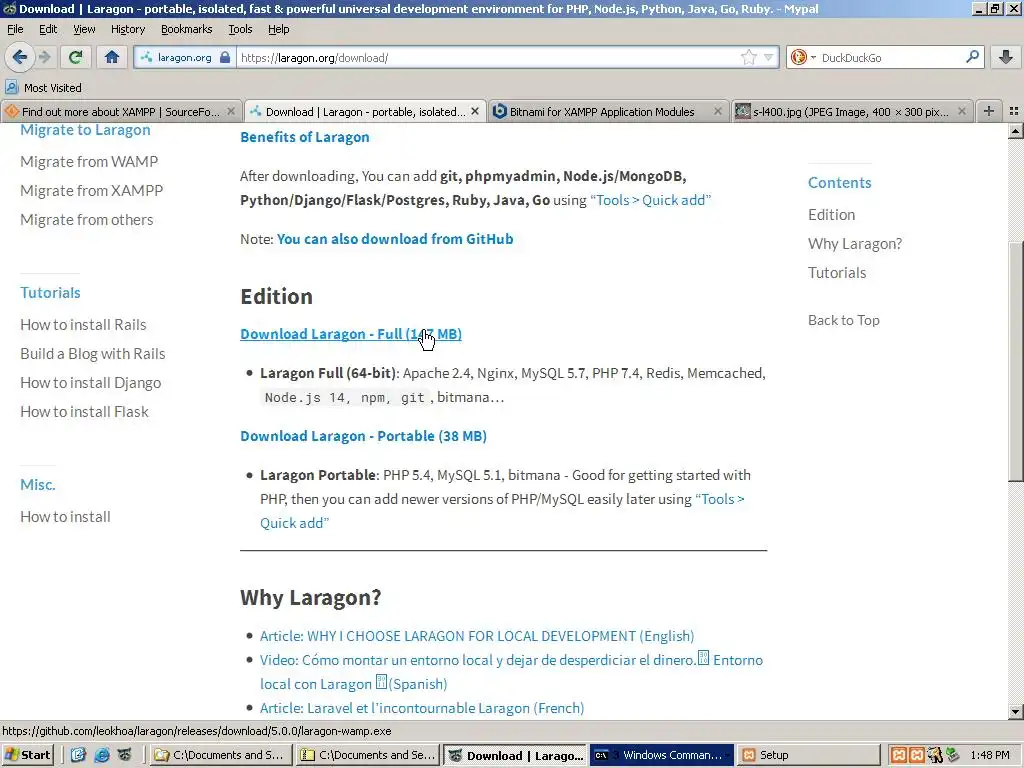
Task: Open the Most Visited bookmarks folder
Action: pos(44,88)
